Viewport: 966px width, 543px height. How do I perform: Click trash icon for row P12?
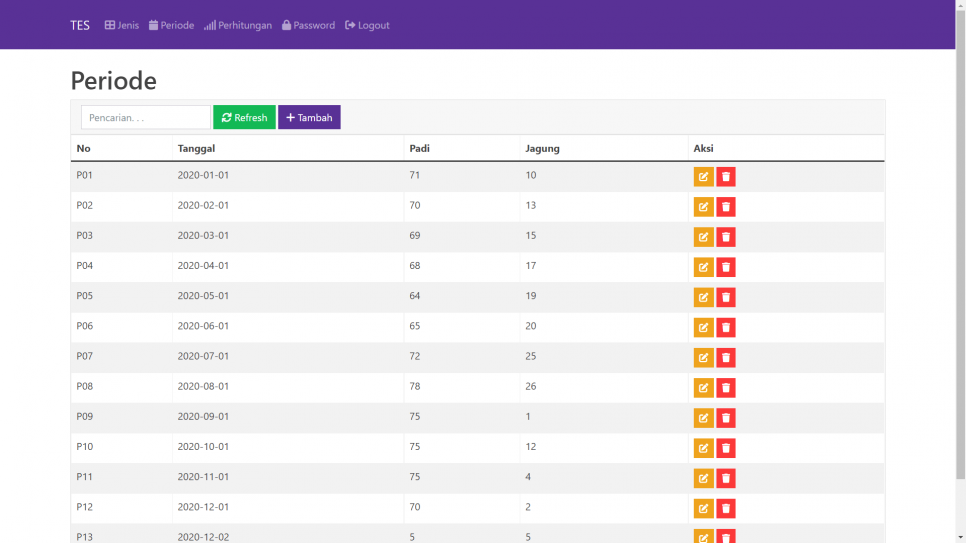tap(726, 508)
